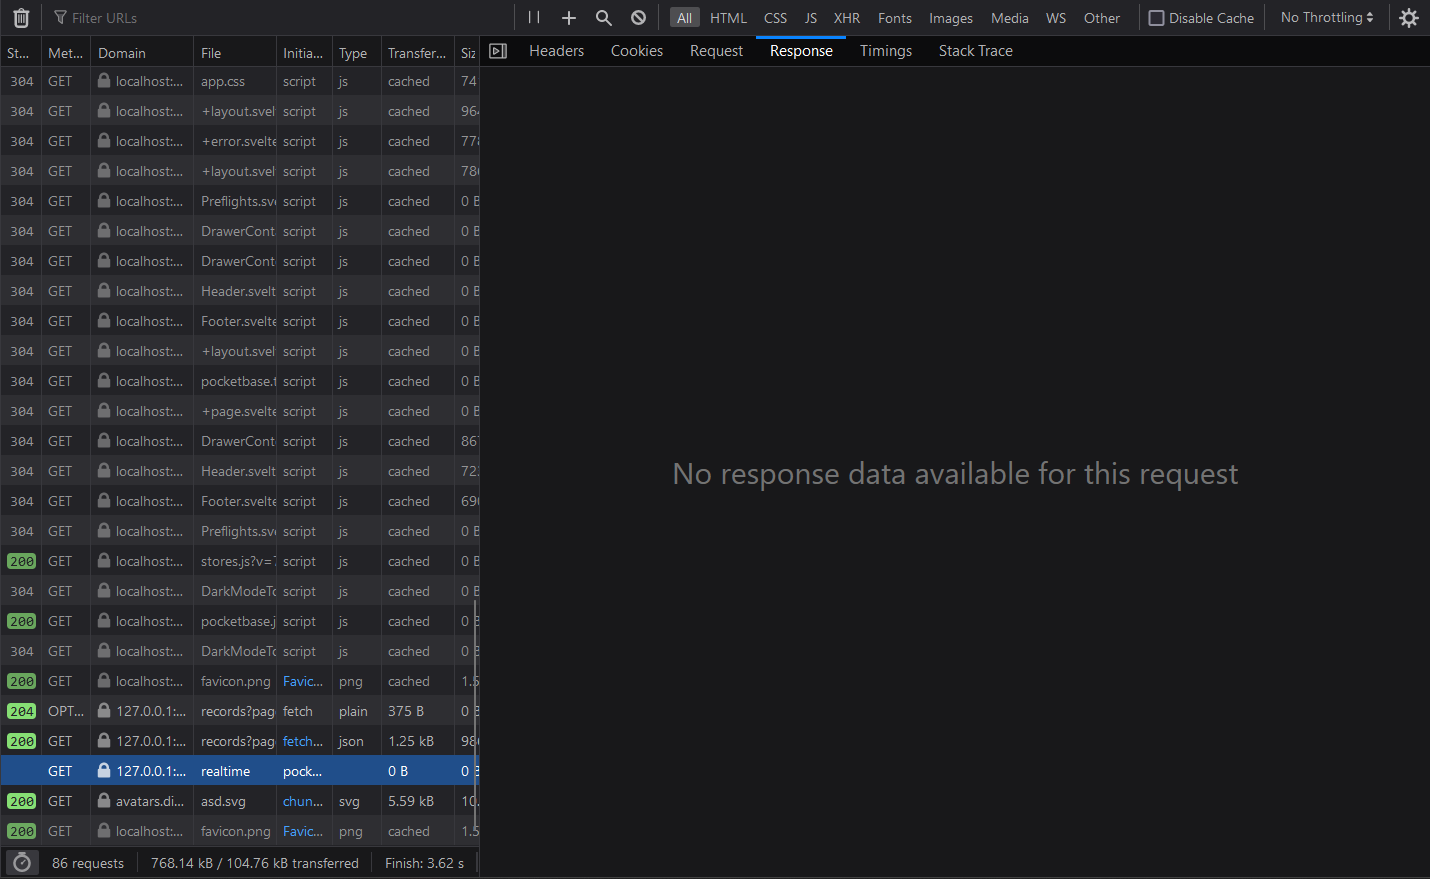The height and width of the screenshot is (879, 1430).
Task: Open the fetch initiator link for records json request
Action: point(303,741)
